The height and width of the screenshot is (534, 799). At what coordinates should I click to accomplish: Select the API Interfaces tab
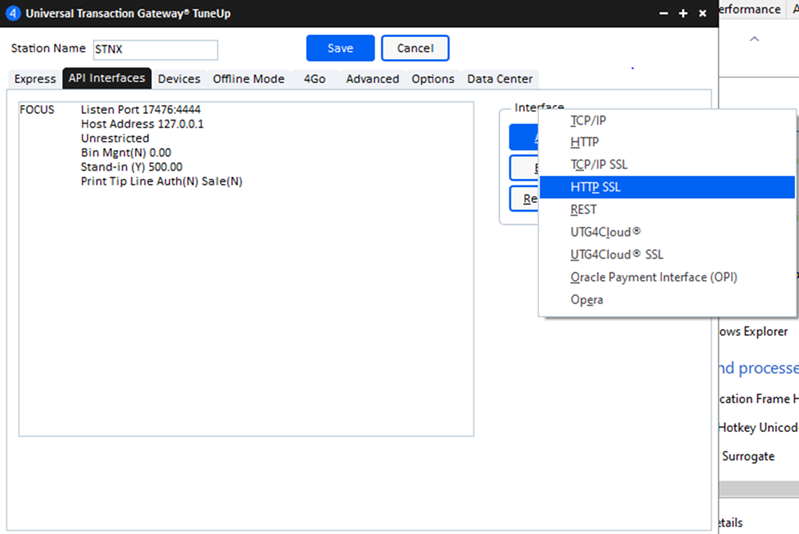tap(107, 78)
